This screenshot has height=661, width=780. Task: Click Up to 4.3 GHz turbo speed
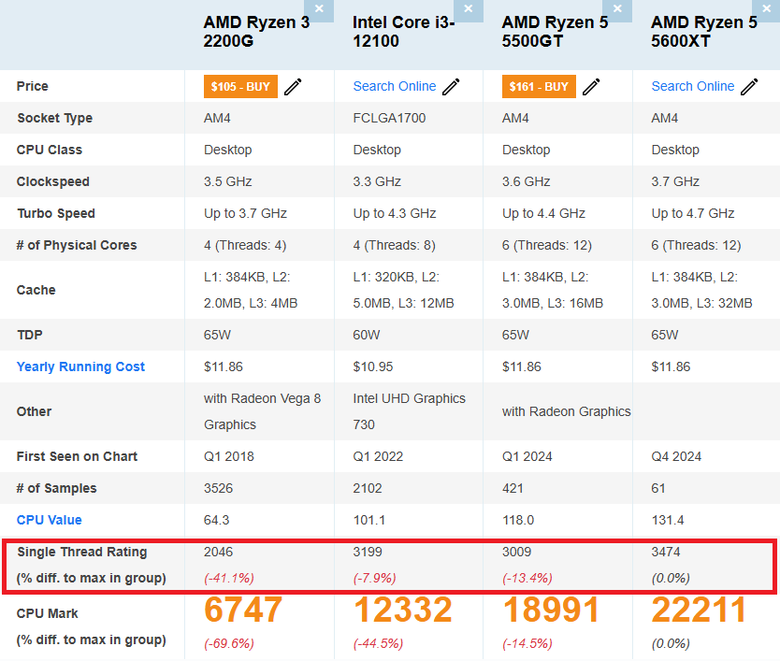394,214
